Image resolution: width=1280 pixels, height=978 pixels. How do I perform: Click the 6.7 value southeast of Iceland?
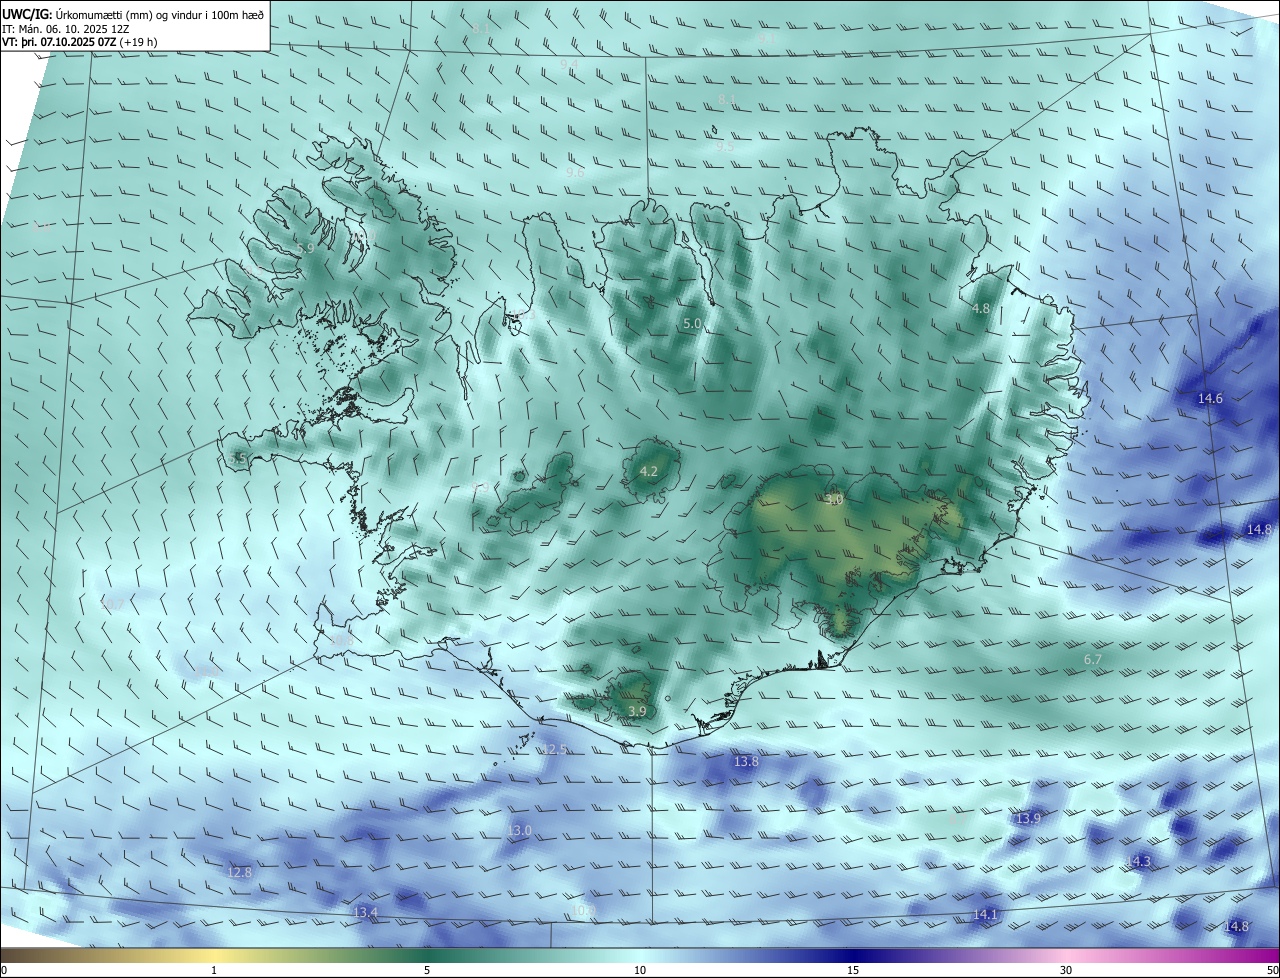point(1092,659)
